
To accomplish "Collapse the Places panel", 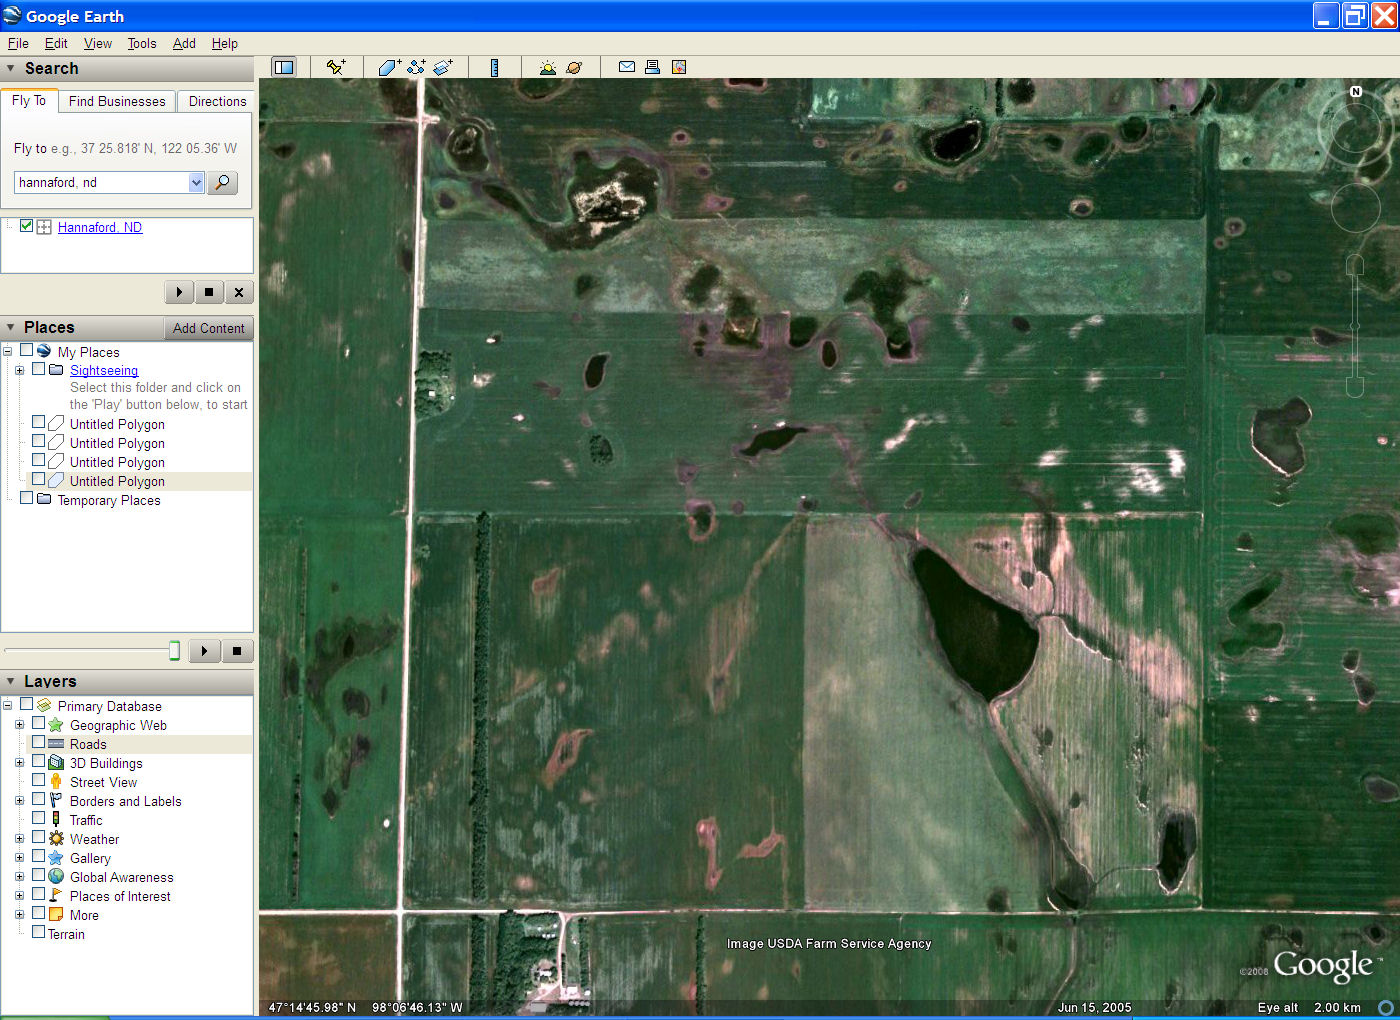I will (11, 328).
